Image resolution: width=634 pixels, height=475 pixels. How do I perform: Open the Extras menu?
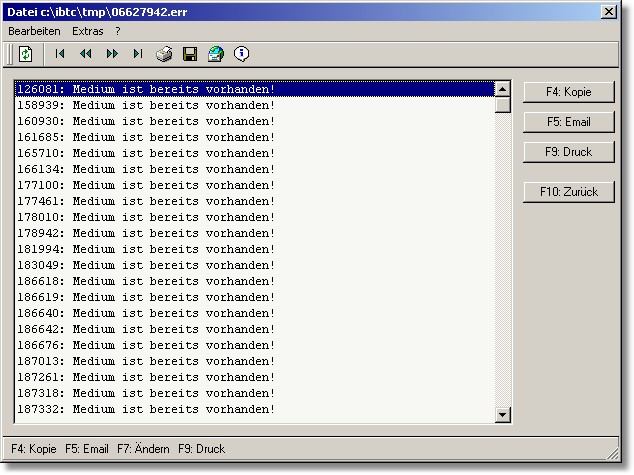(88, 31)
